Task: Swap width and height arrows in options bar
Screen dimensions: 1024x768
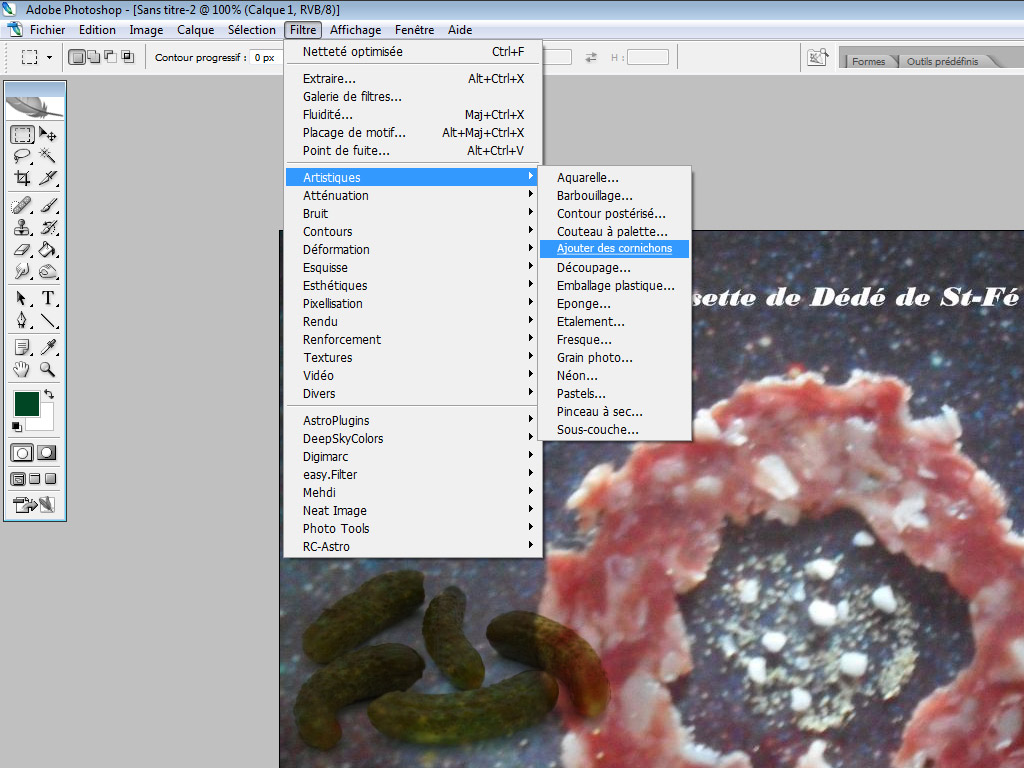Action: 591,57
